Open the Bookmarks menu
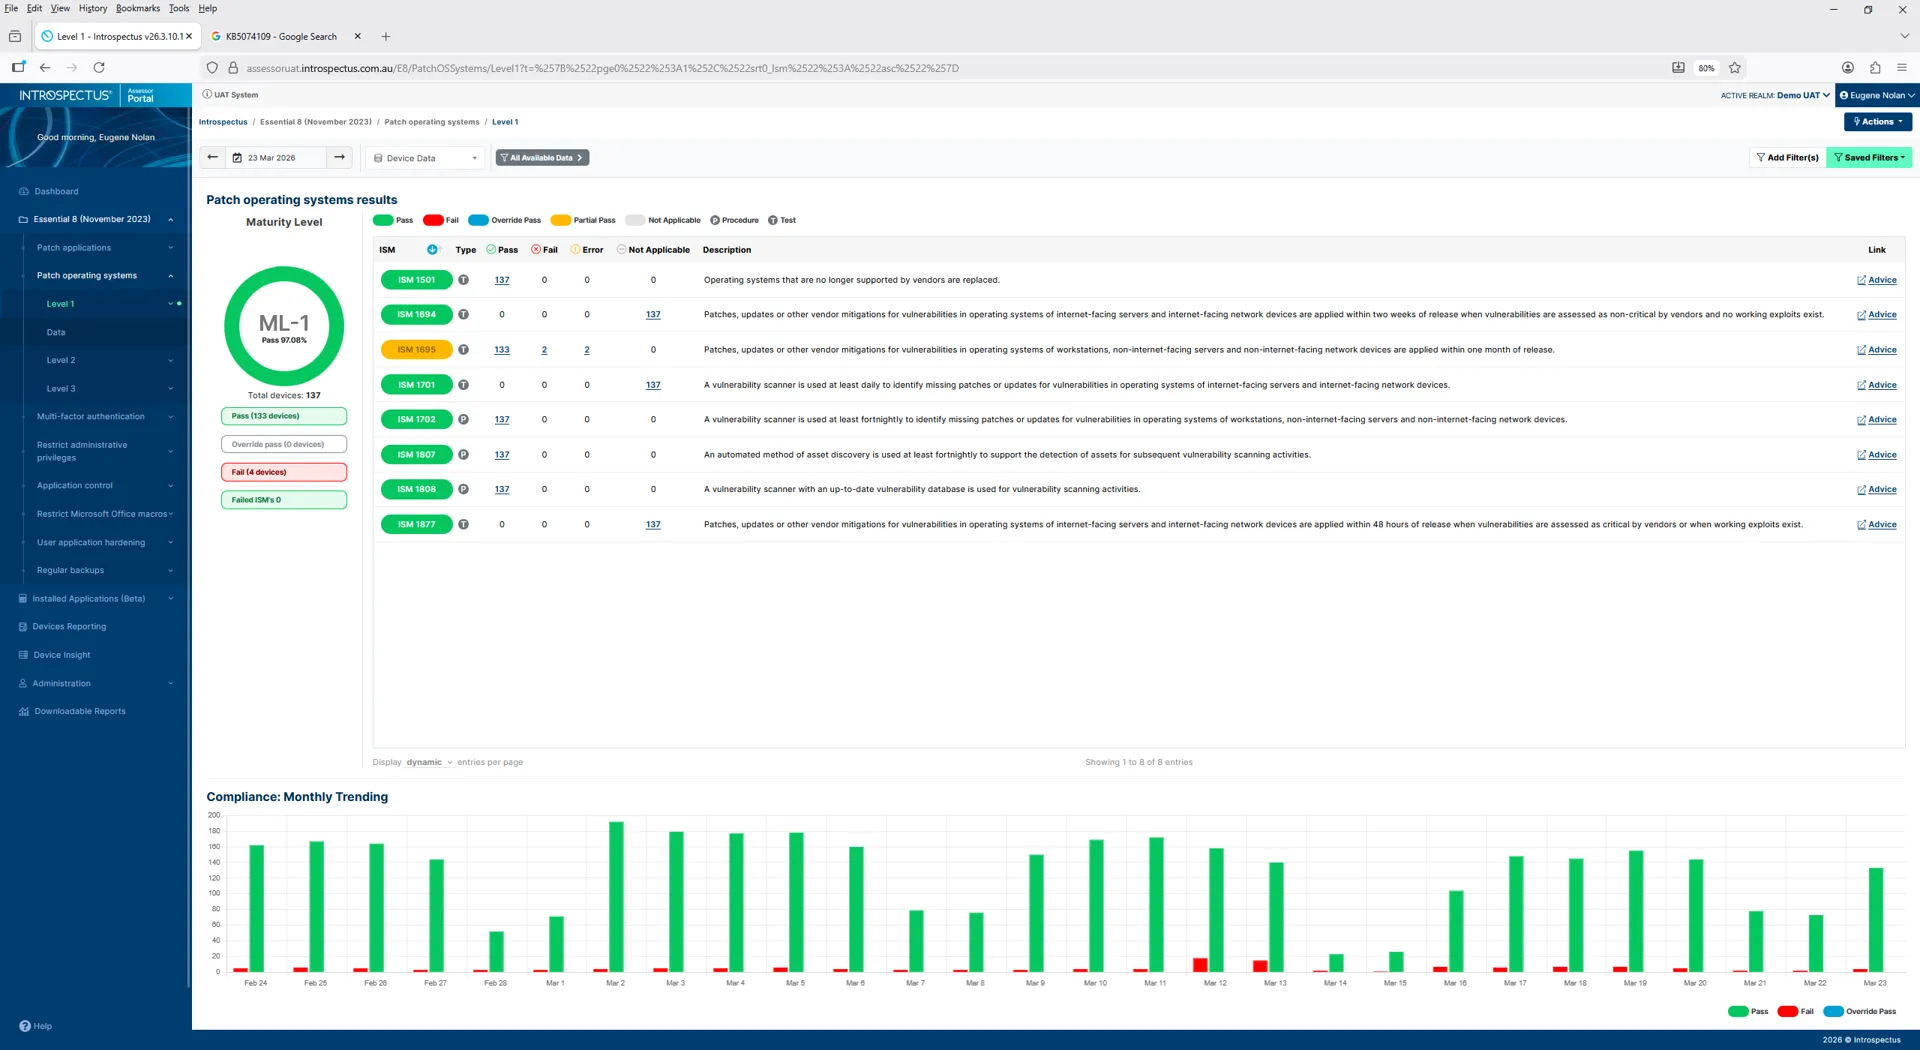The height and width of the screenshot is (1050, 1920). tap(137, 8)
